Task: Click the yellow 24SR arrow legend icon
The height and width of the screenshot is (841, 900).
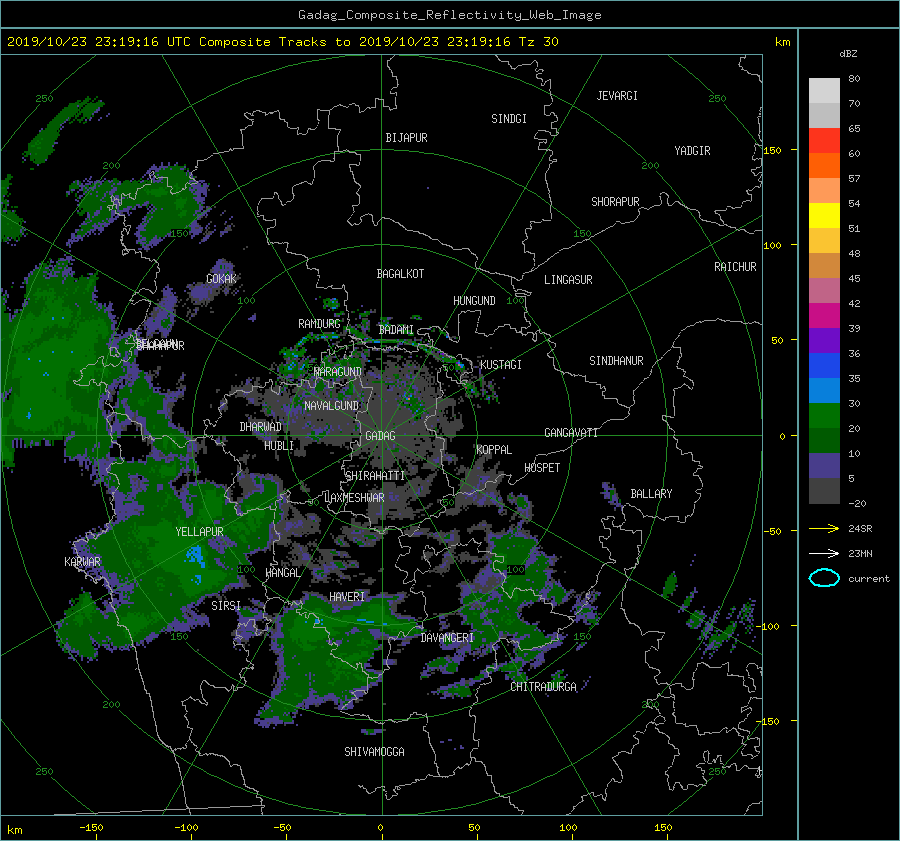Action: (x=824, y=528)
